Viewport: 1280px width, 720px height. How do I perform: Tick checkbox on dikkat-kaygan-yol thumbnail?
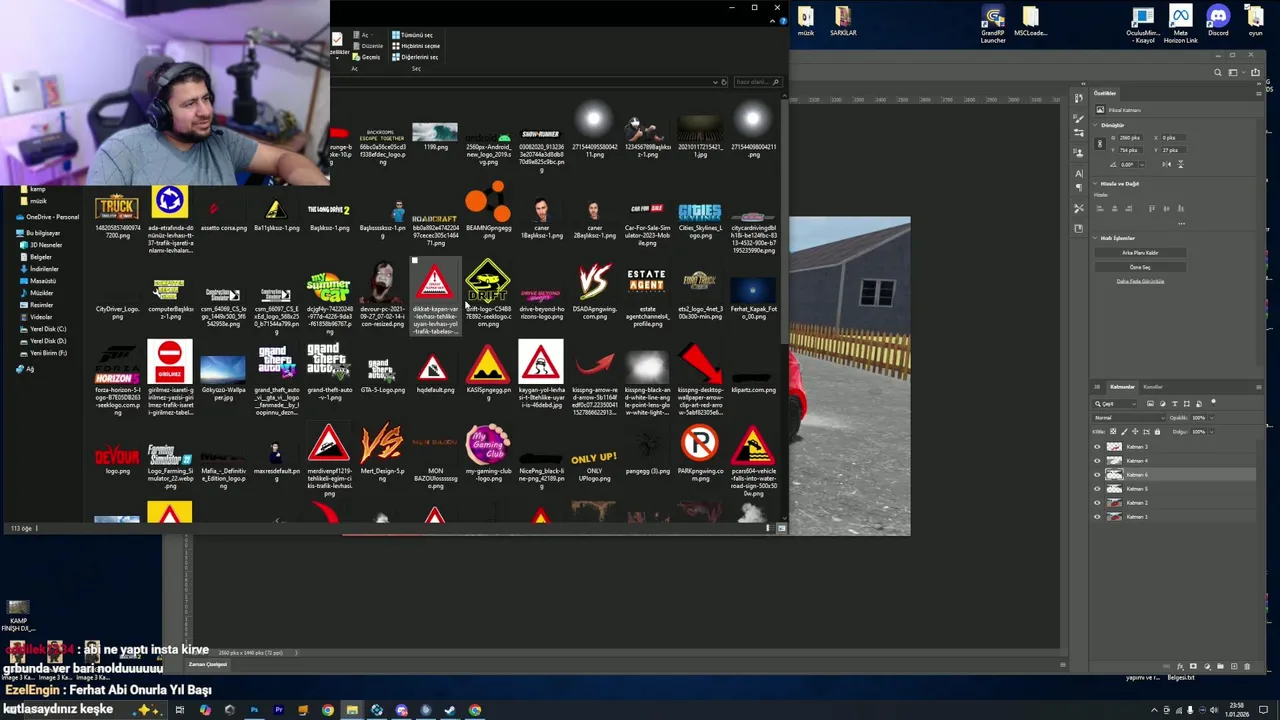414,261
